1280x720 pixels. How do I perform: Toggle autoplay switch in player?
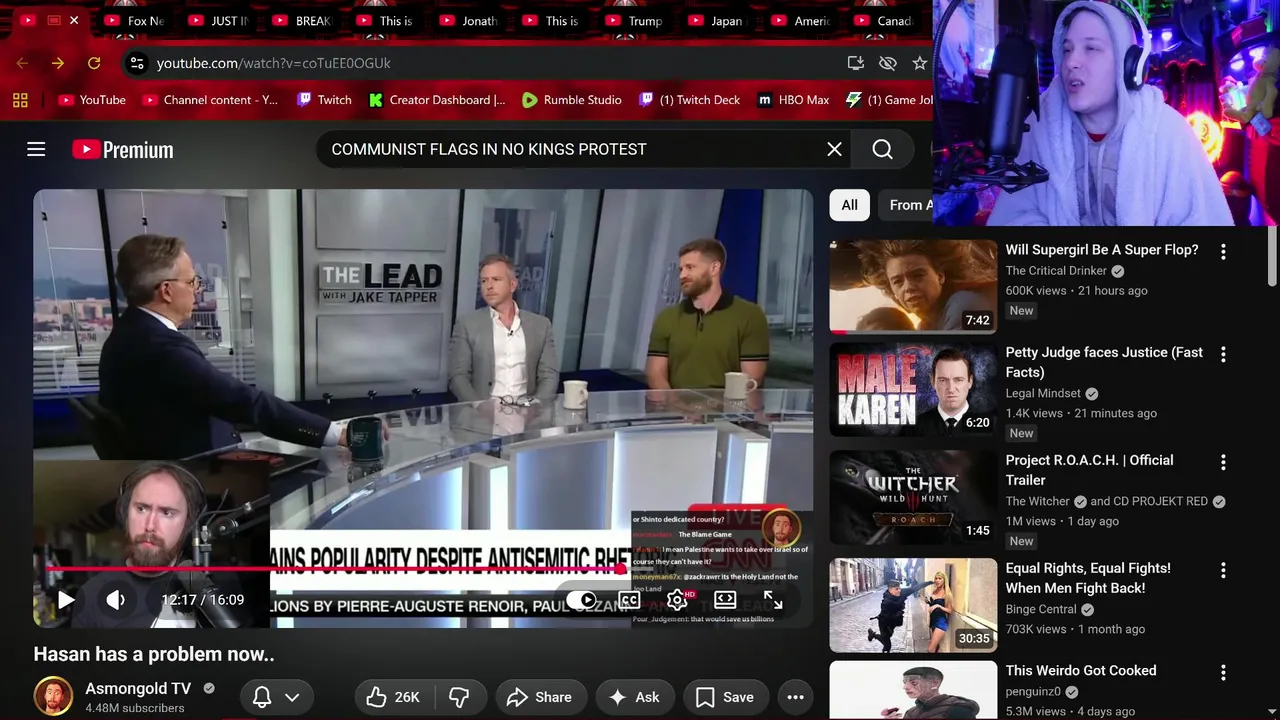pos(583,600)
